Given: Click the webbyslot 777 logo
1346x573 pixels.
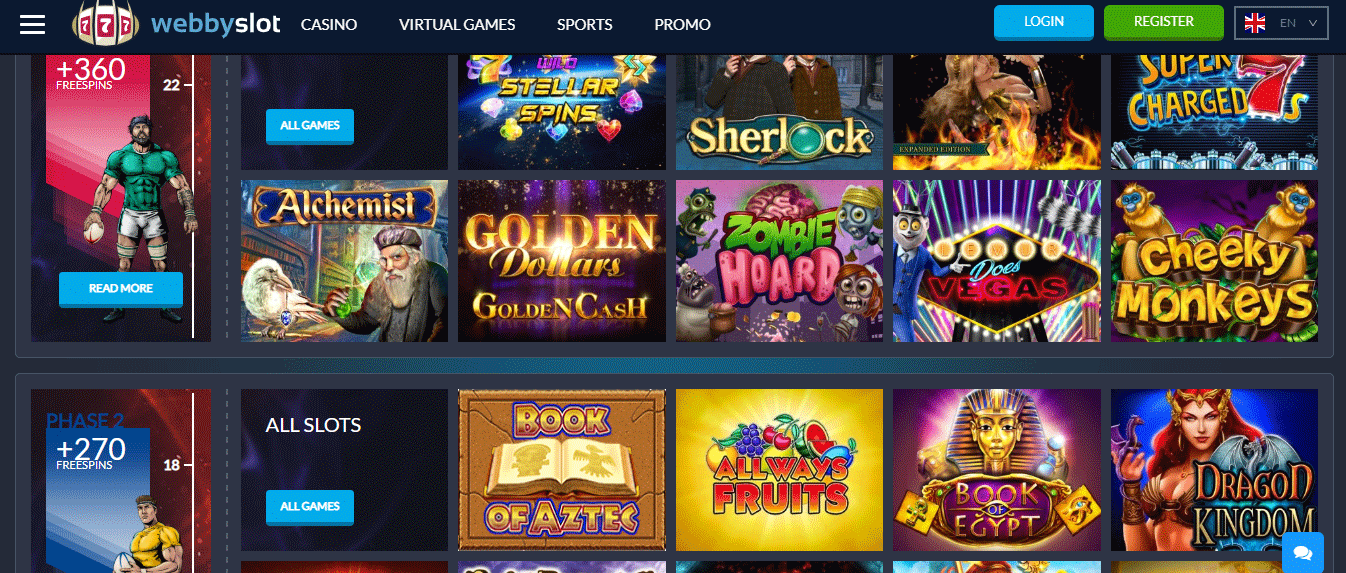Looking at the screenshot, I should [x=177, y=24].
